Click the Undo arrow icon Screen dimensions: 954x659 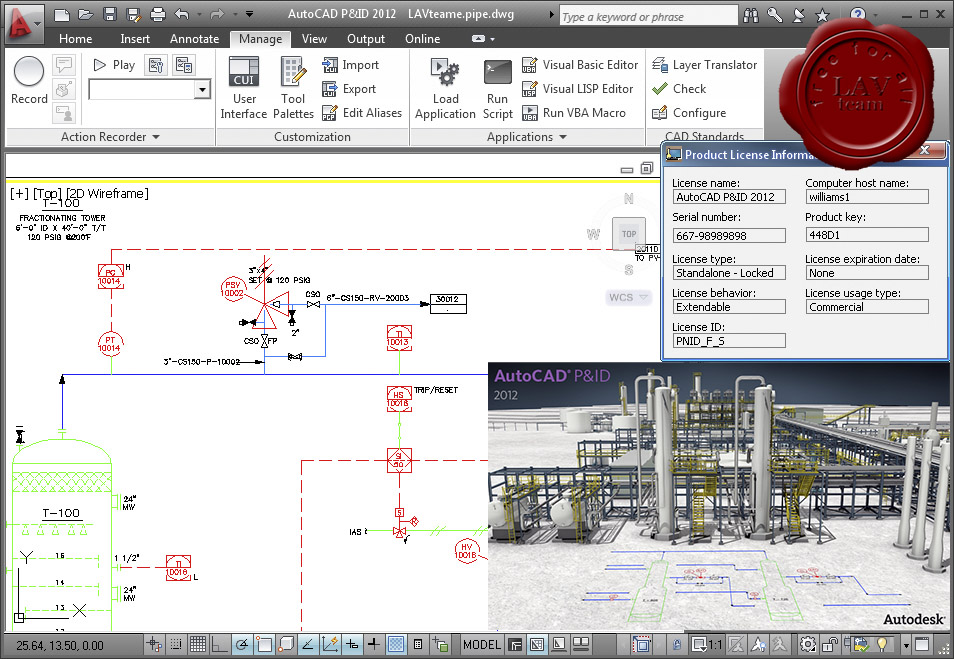[182, 14]
